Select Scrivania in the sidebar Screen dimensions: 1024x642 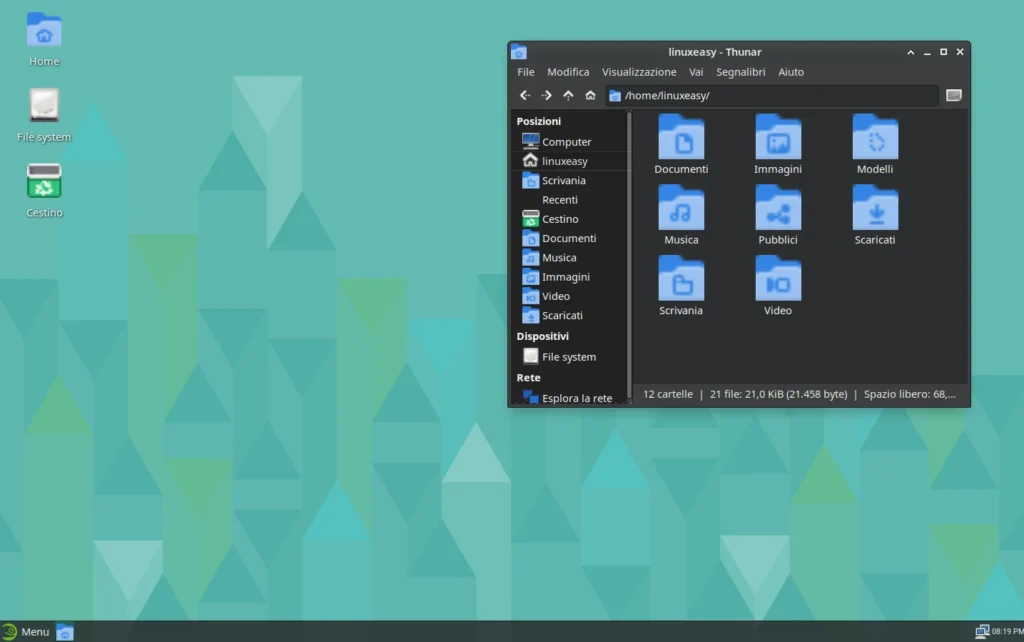562,180
